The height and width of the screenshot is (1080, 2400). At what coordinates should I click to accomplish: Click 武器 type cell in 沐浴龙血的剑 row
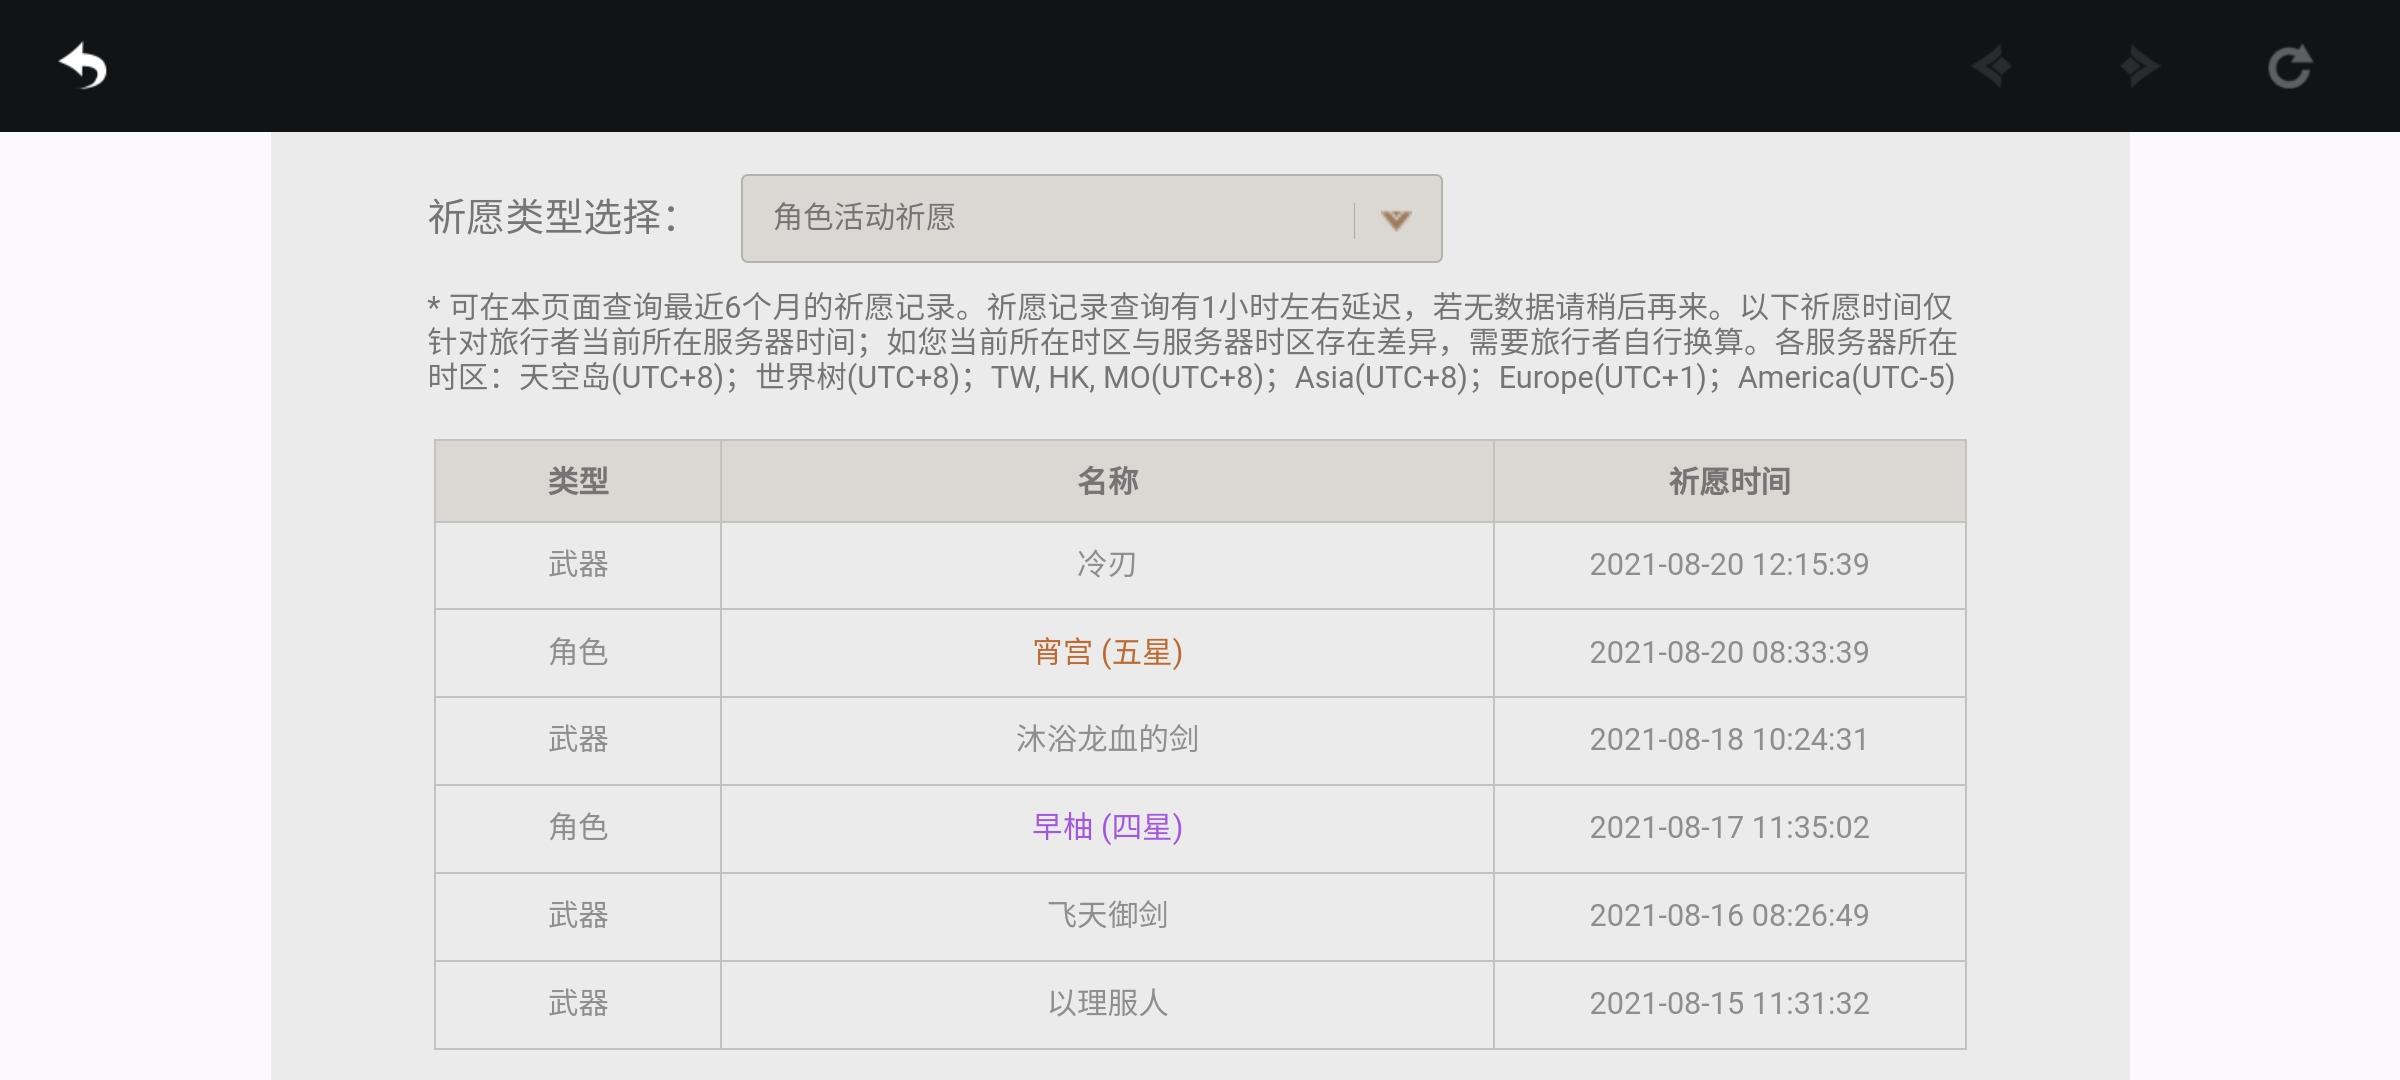578,740
